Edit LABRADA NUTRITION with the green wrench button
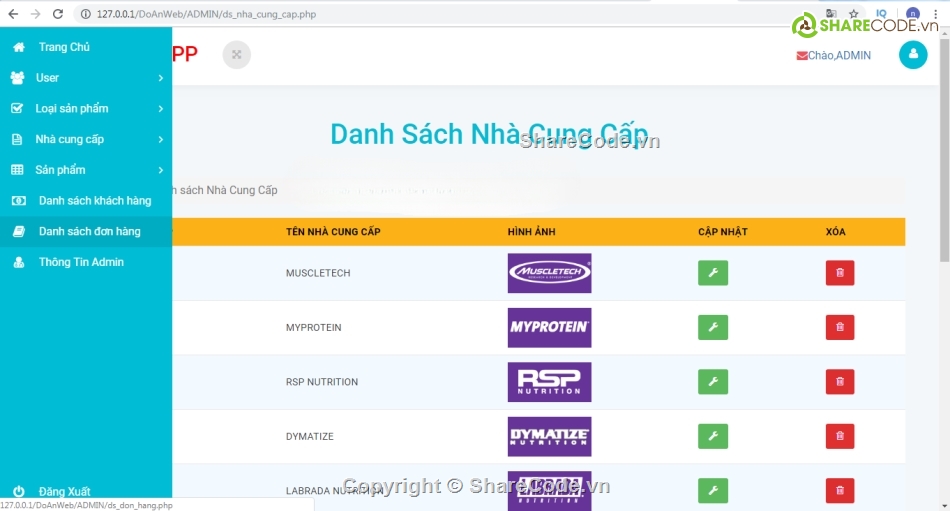 point(712,490)
